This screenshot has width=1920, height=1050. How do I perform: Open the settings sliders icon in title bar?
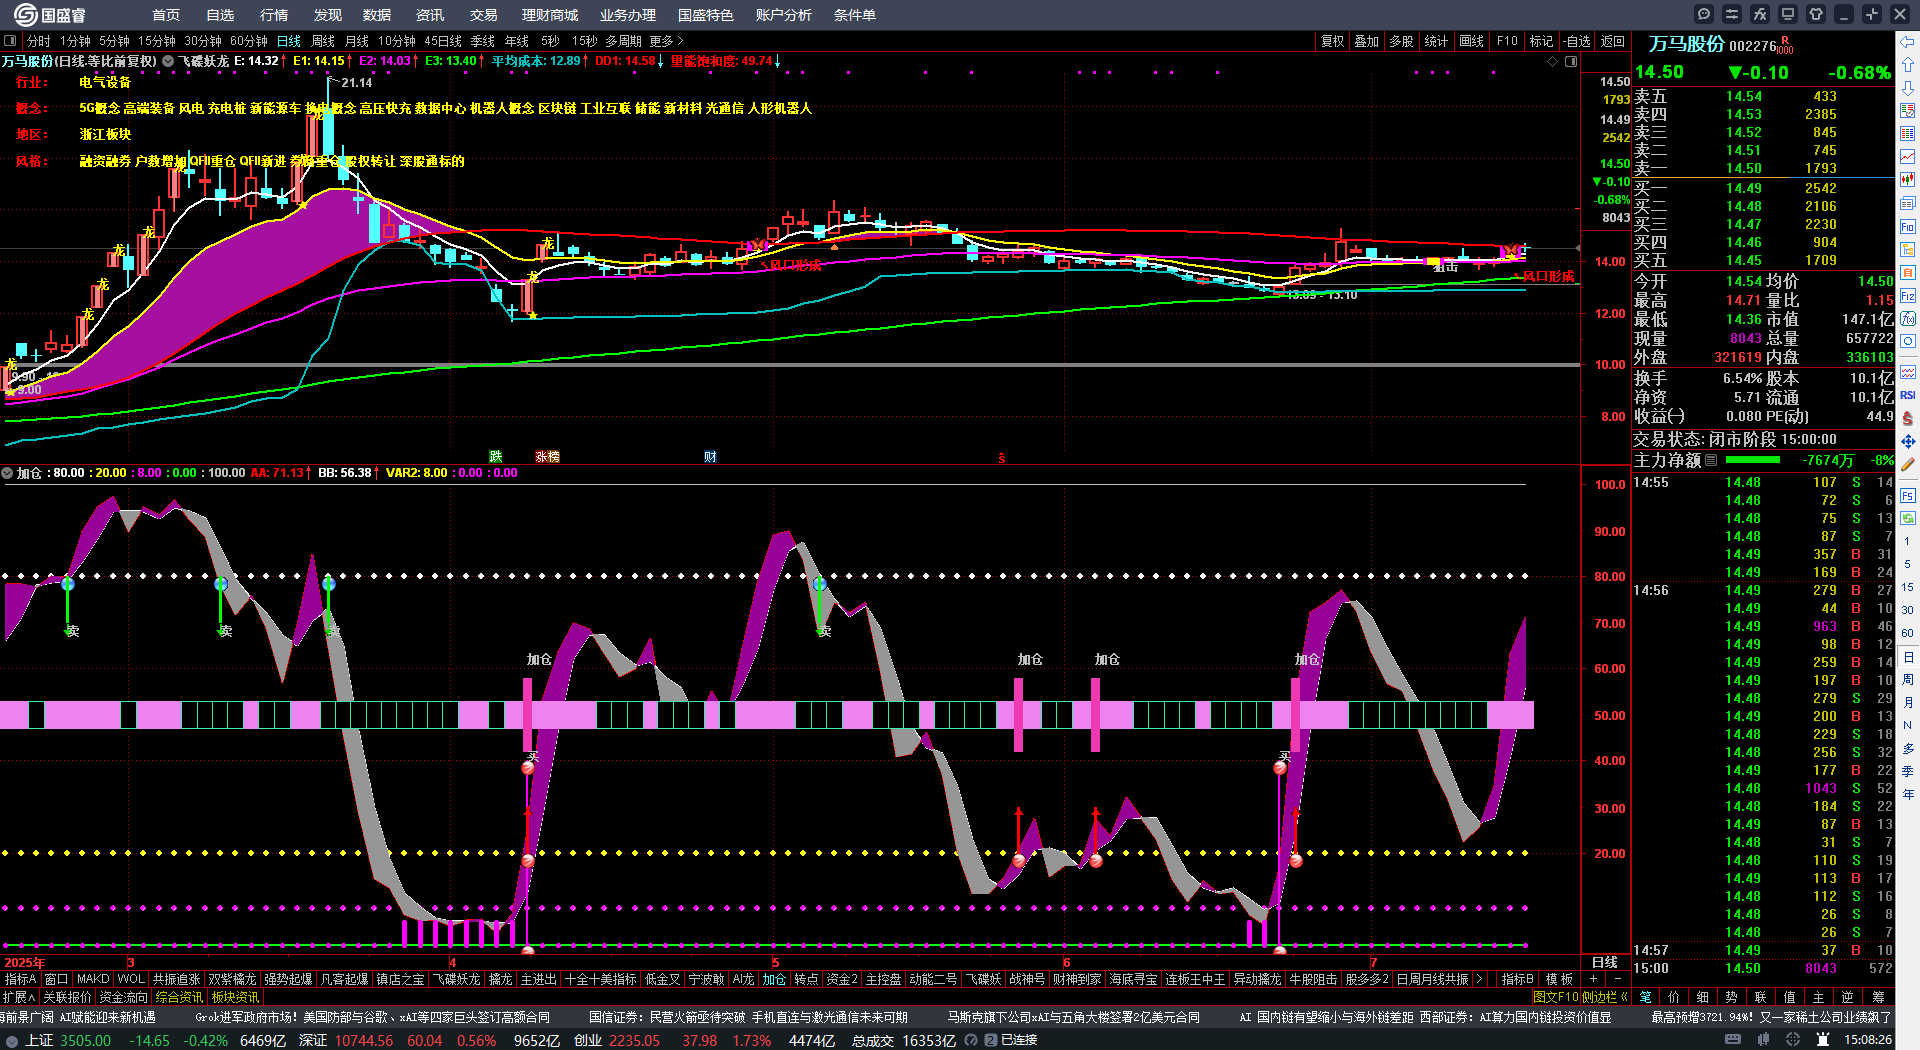click(x=1732, y=14)
